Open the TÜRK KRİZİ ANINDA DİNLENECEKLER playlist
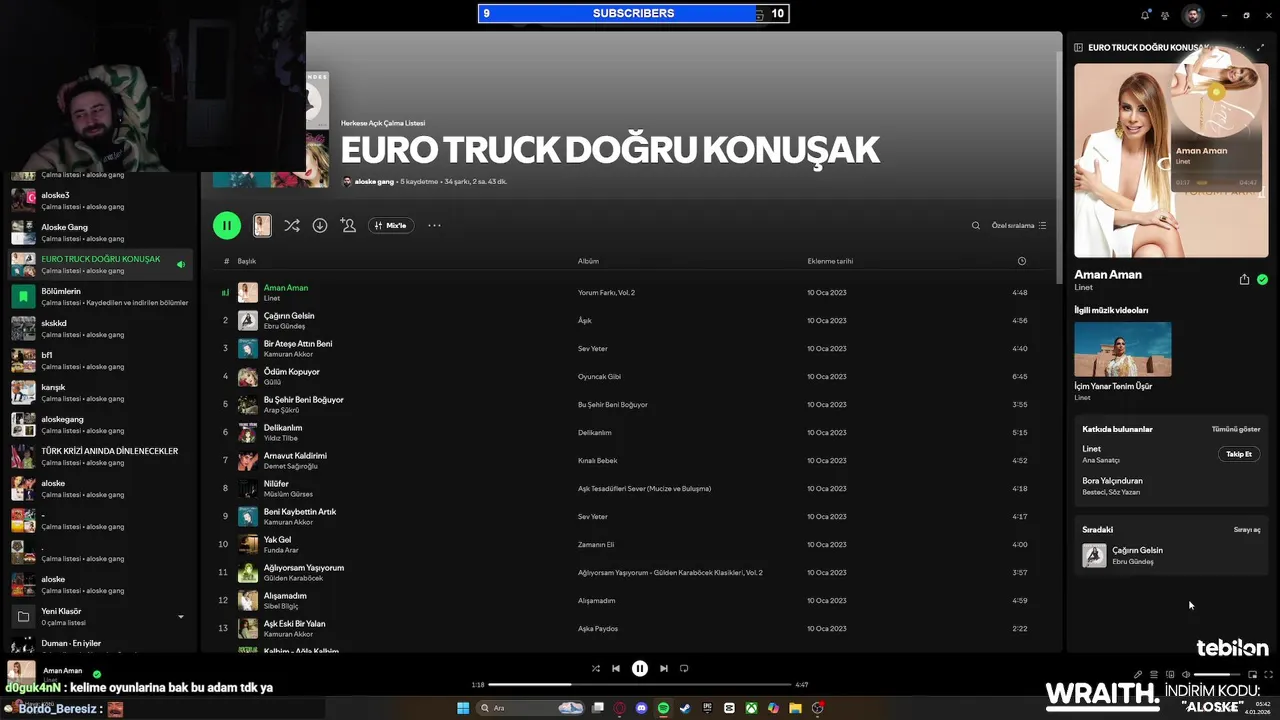 (x=98, y=456)
